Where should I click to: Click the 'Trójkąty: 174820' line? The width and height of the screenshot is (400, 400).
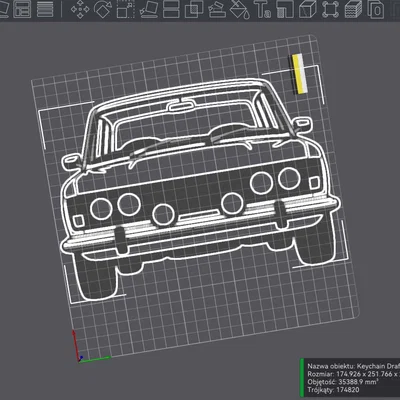[333, 390]
